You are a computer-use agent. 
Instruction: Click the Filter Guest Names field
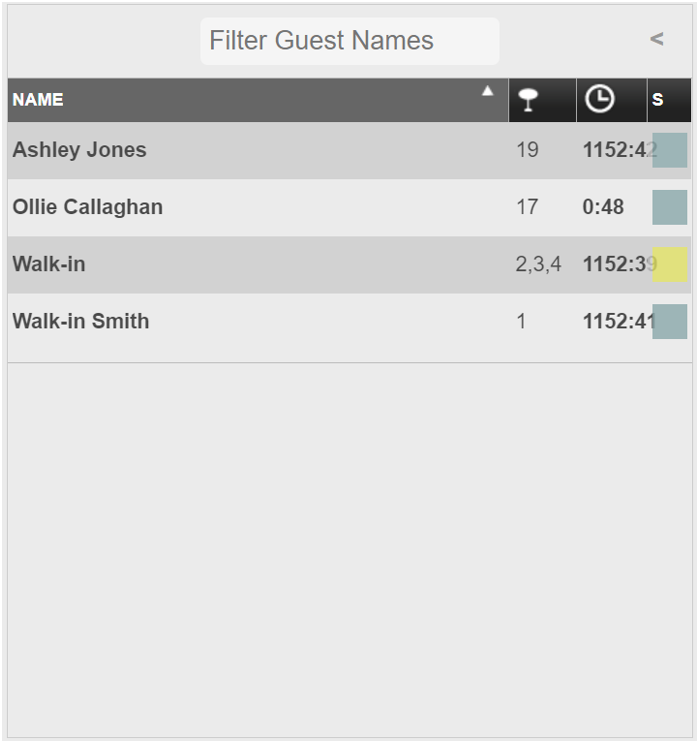pyautogui.click(x=349, y=41)
